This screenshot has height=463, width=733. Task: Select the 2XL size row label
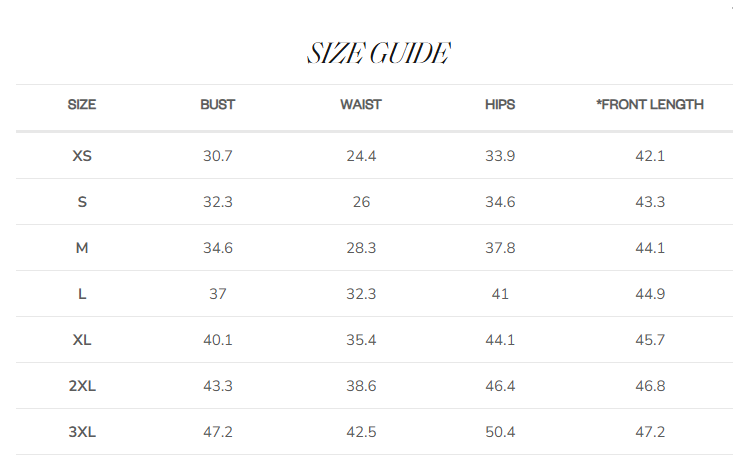82,386
